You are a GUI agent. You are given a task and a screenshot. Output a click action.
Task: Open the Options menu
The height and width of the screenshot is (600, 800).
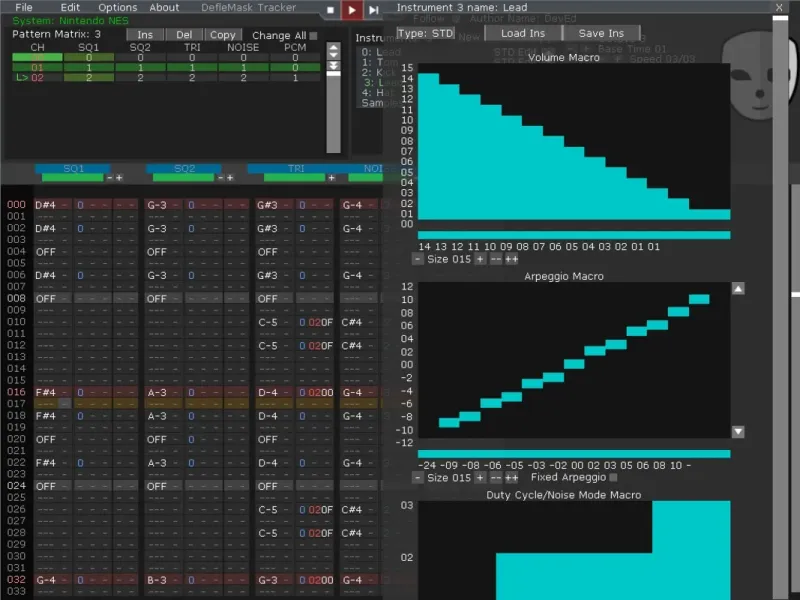117,7
